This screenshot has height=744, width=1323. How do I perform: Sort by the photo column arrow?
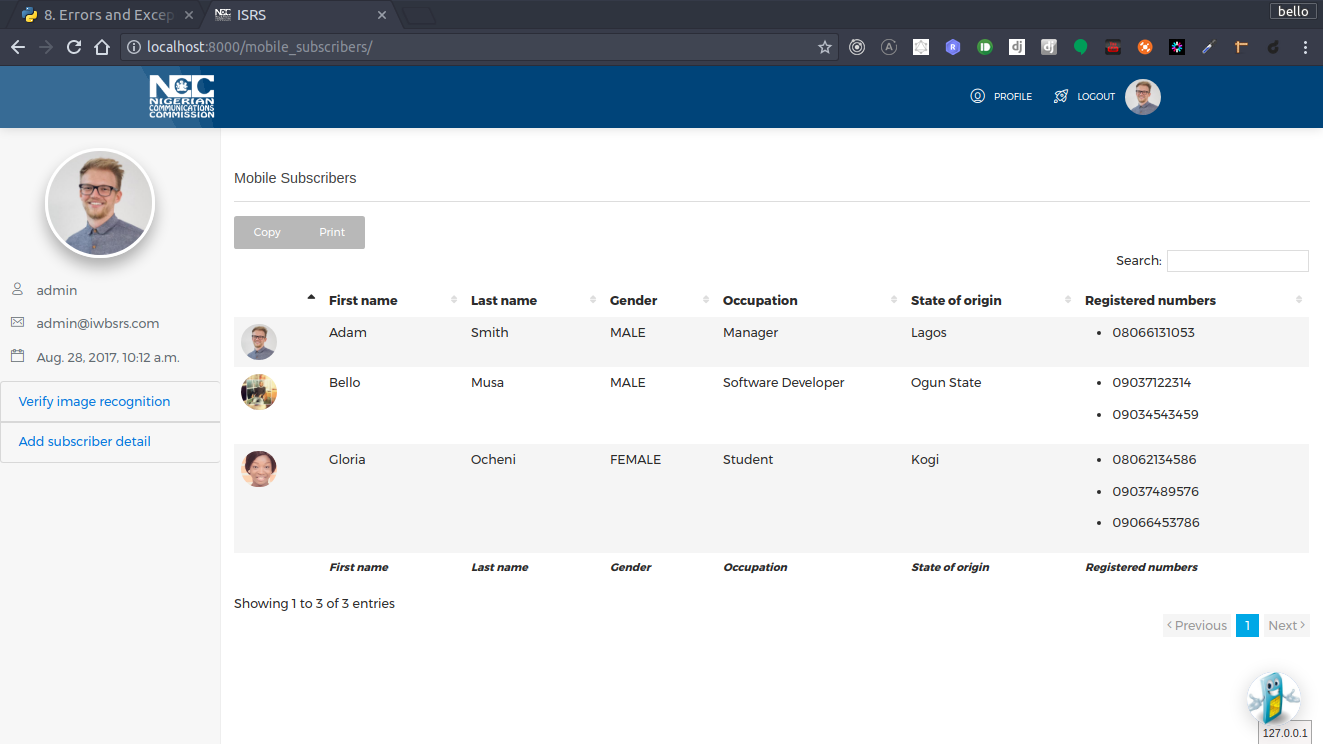click(311, 297)
